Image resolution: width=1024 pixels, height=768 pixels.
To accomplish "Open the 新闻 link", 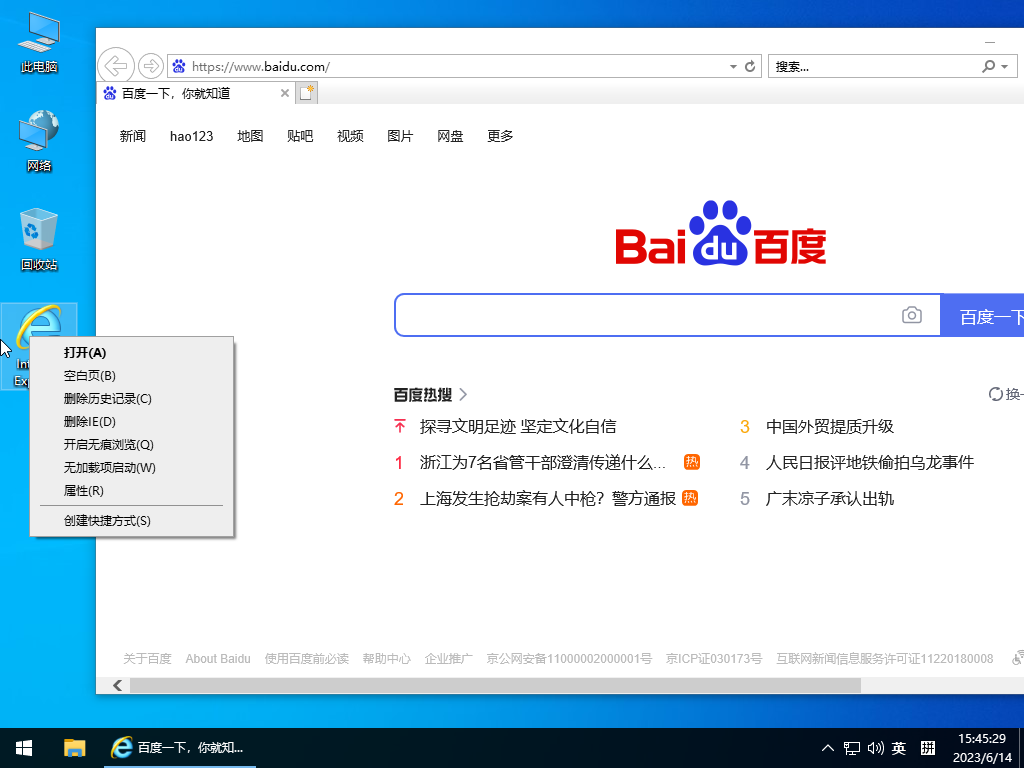I will 133,136.
